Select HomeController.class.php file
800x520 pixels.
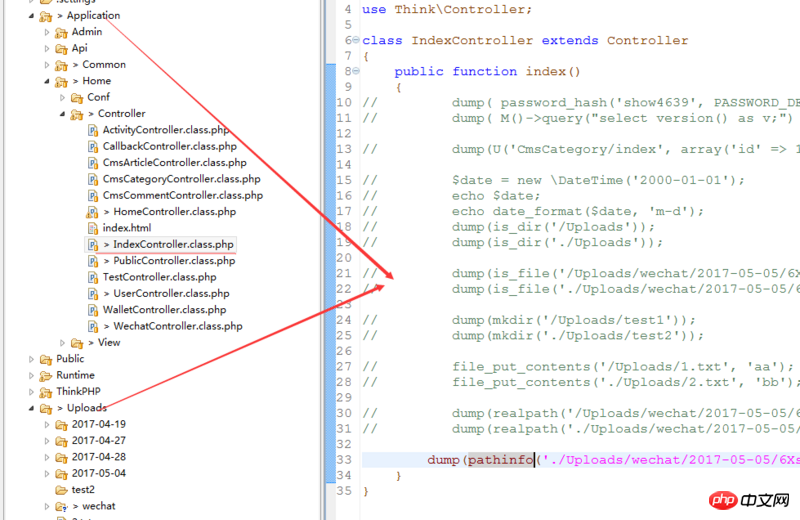(174, 212)
